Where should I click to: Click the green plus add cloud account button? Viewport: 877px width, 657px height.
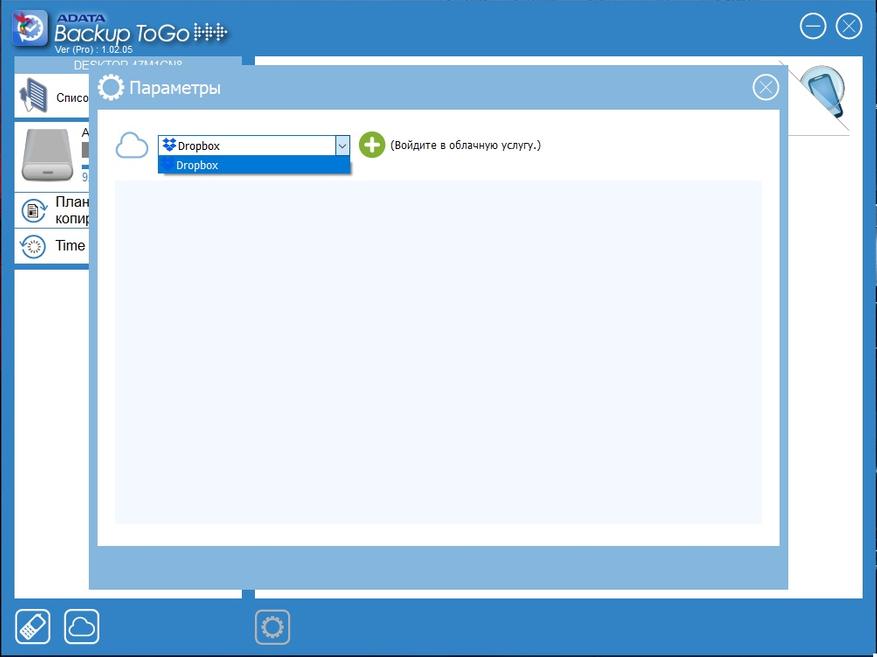click(372, 145)
